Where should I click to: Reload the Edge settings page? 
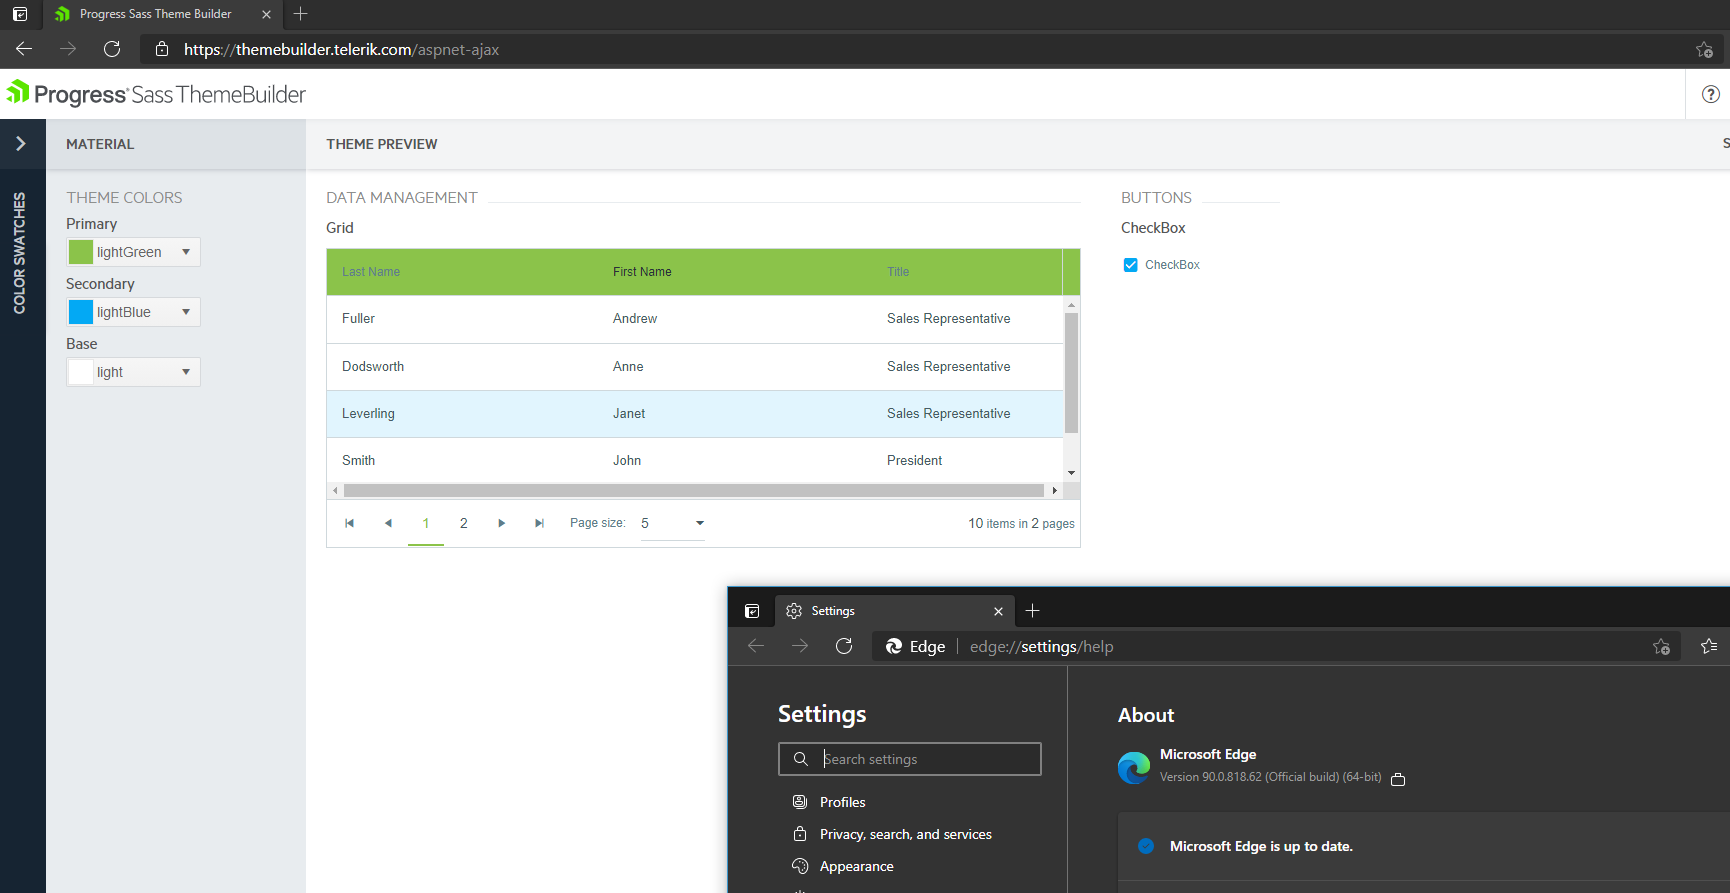(844, 646)
